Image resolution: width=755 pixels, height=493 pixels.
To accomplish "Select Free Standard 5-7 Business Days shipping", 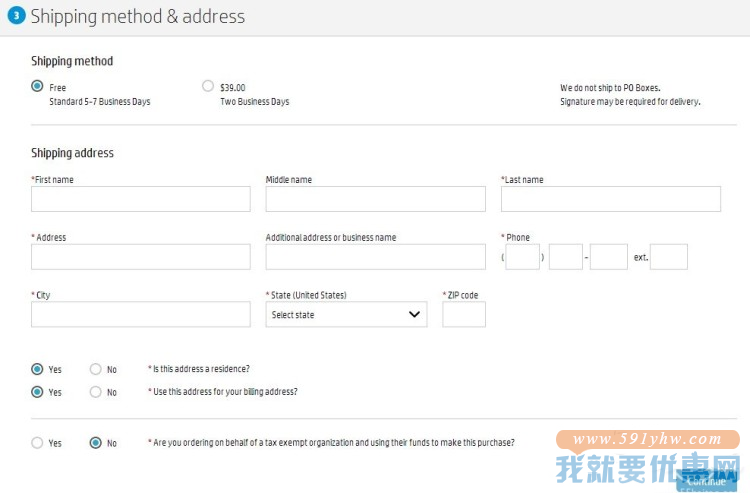I will point(37,86).
